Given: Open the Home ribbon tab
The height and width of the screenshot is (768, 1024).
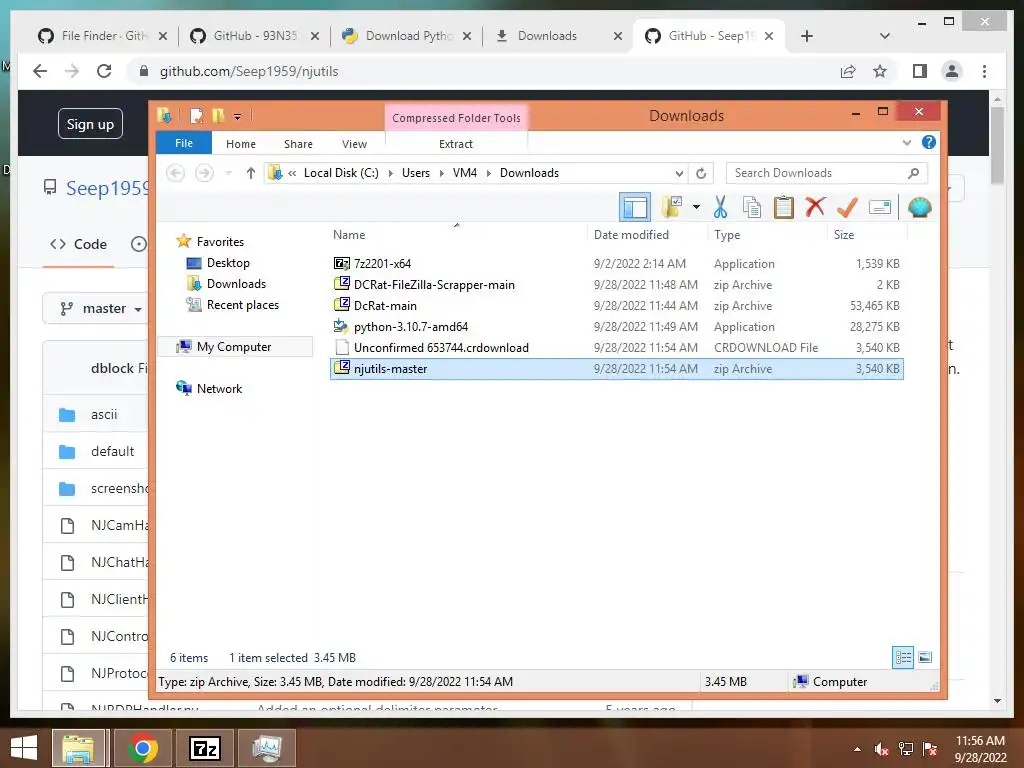Looking at the screenshot, I should click(x=240, y=144).
